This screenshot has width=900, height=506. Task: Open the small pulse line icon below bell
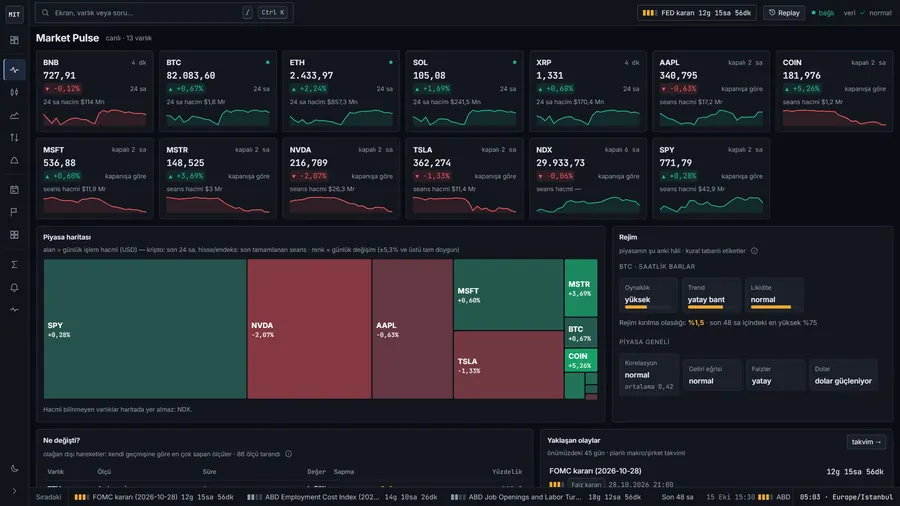pyautogui.click(x=14, y=310)
